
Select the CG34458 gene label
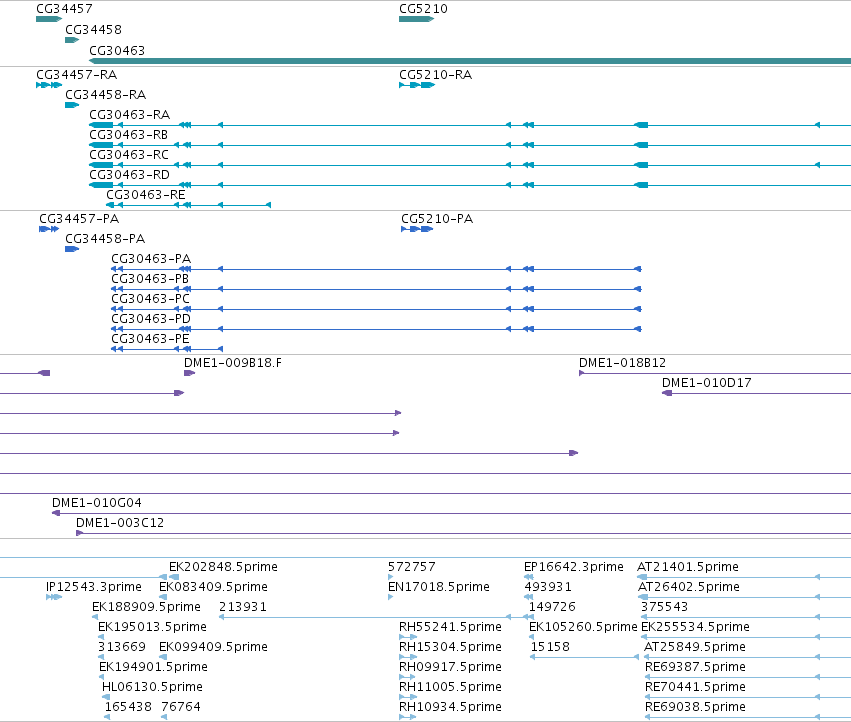coord(93,29)
